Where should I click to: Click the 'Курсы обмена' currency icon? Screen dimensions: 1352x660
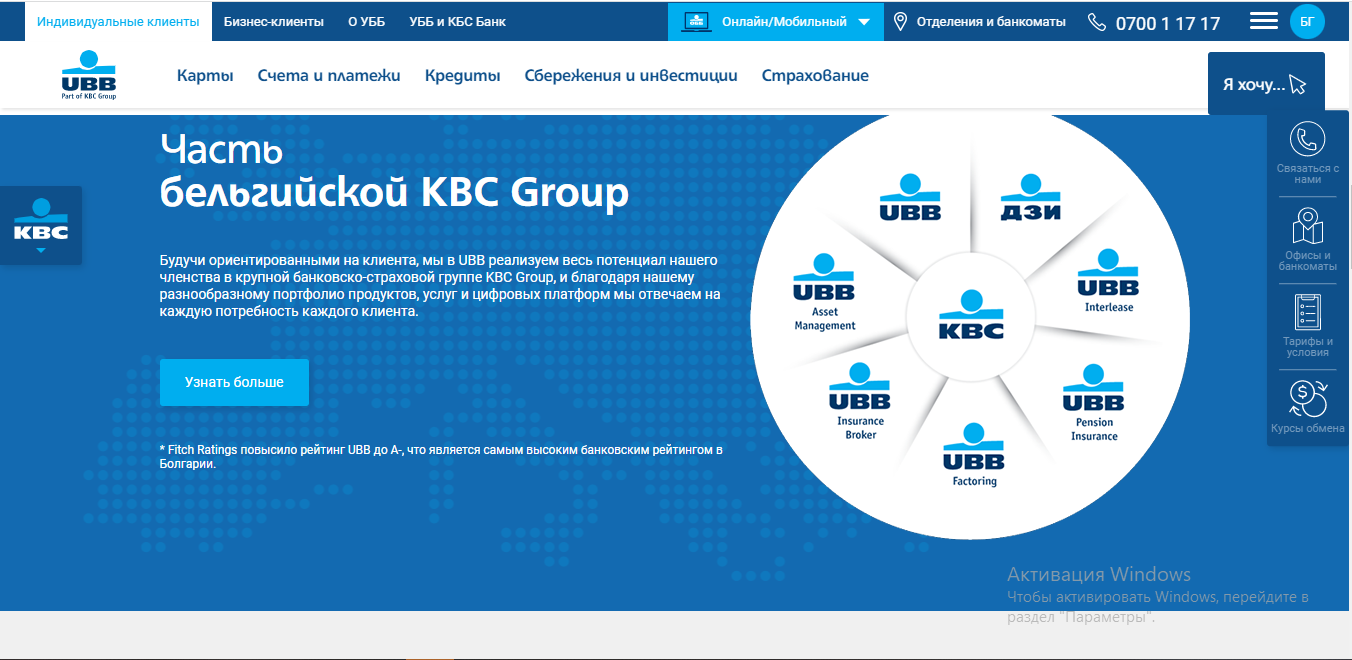point(1307,398)
